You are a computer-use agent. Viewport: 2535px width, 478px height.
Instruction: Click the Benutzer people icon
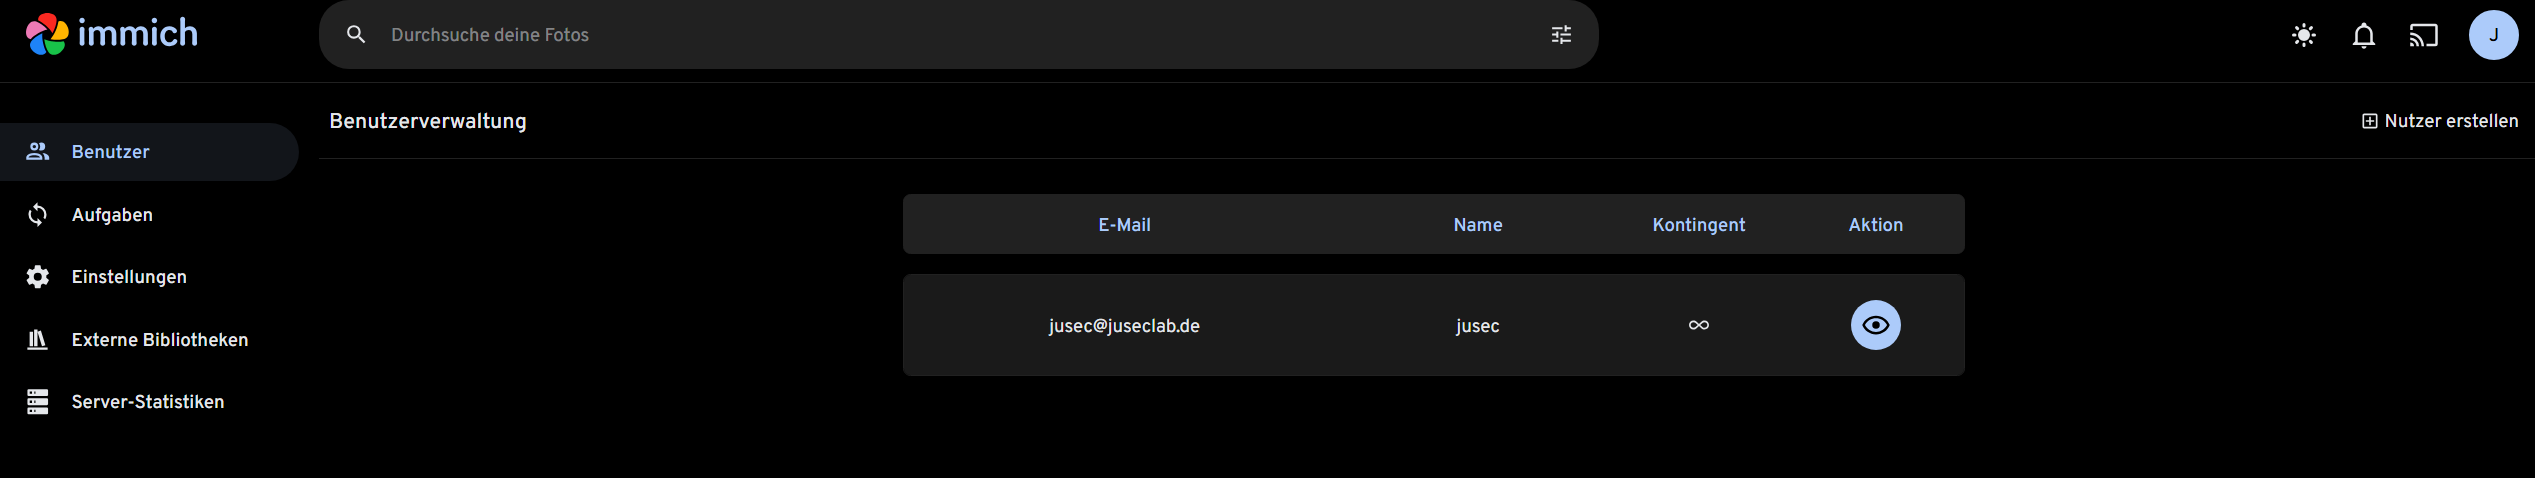click(x=38, y=152)
